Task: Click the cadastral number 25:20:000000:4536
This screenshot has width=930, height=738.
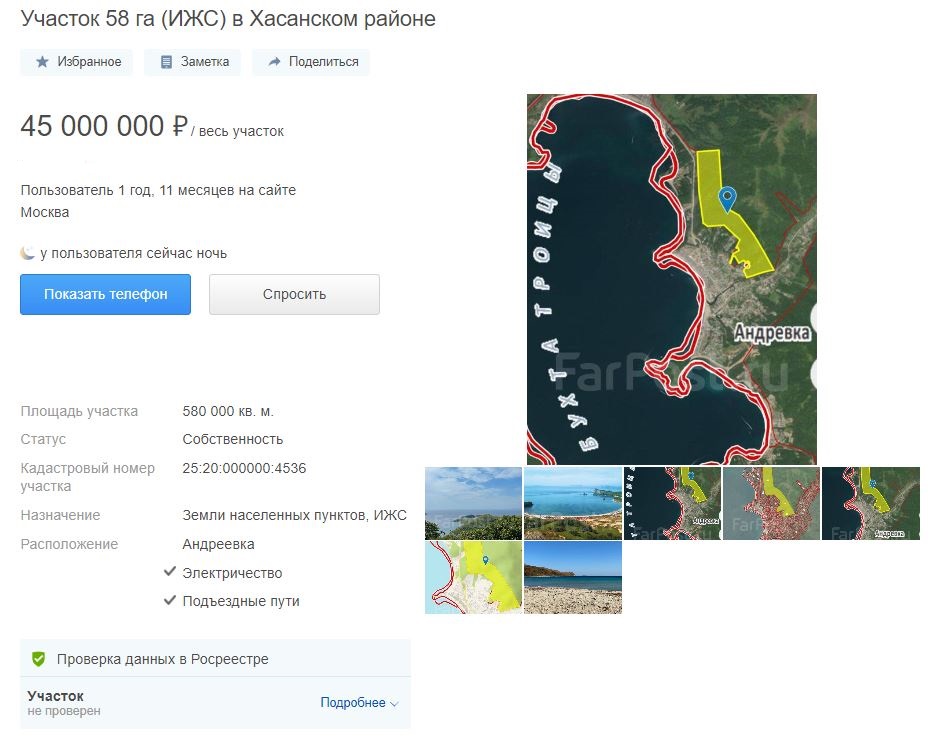Action: (244, 468)
